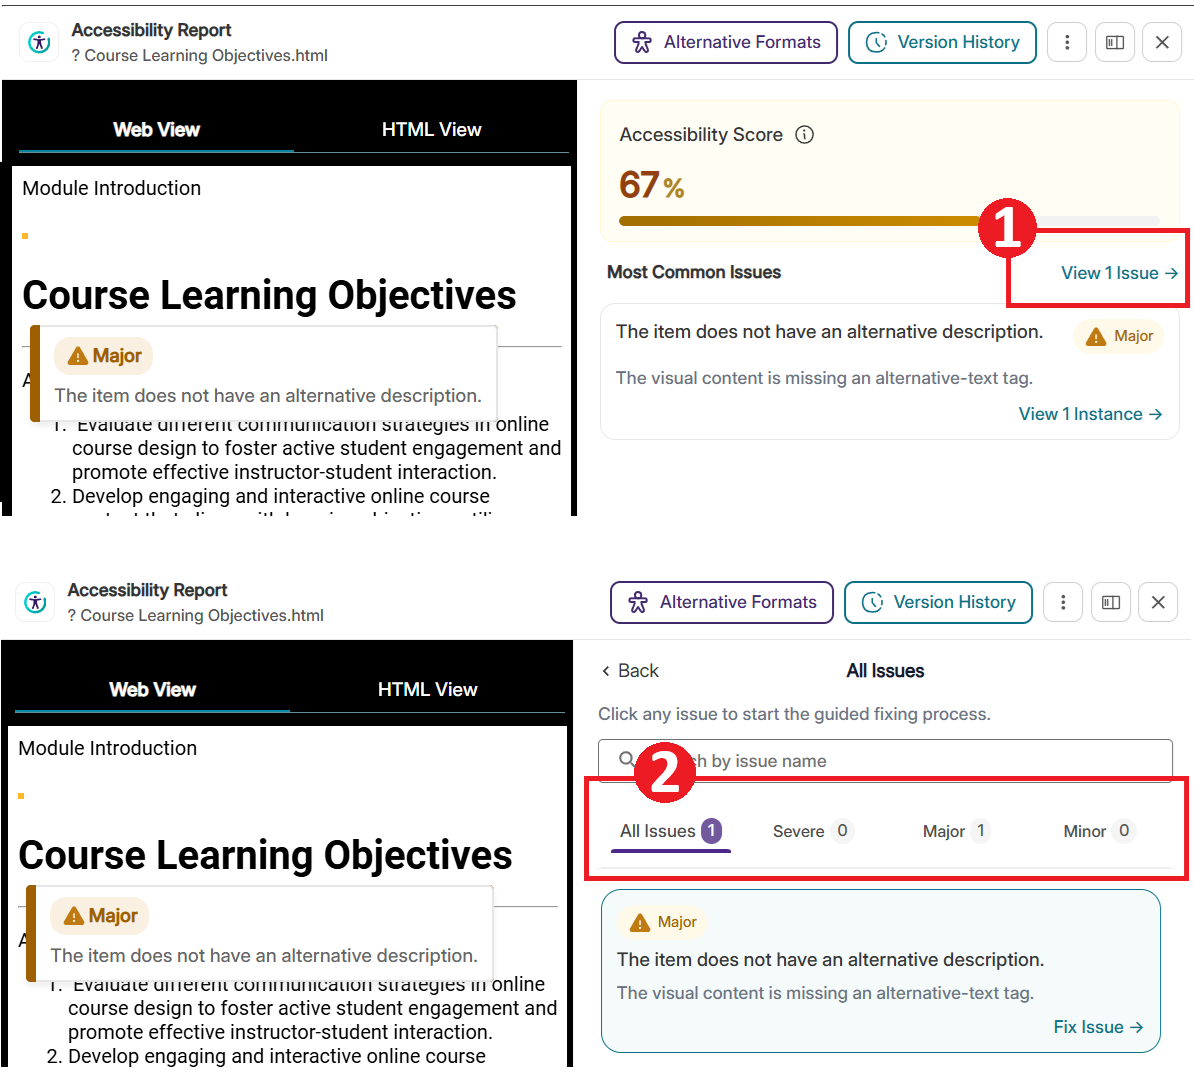Toggle split panel view icon in bottom report
Screen dimensions: 1194x1077
1111,602
